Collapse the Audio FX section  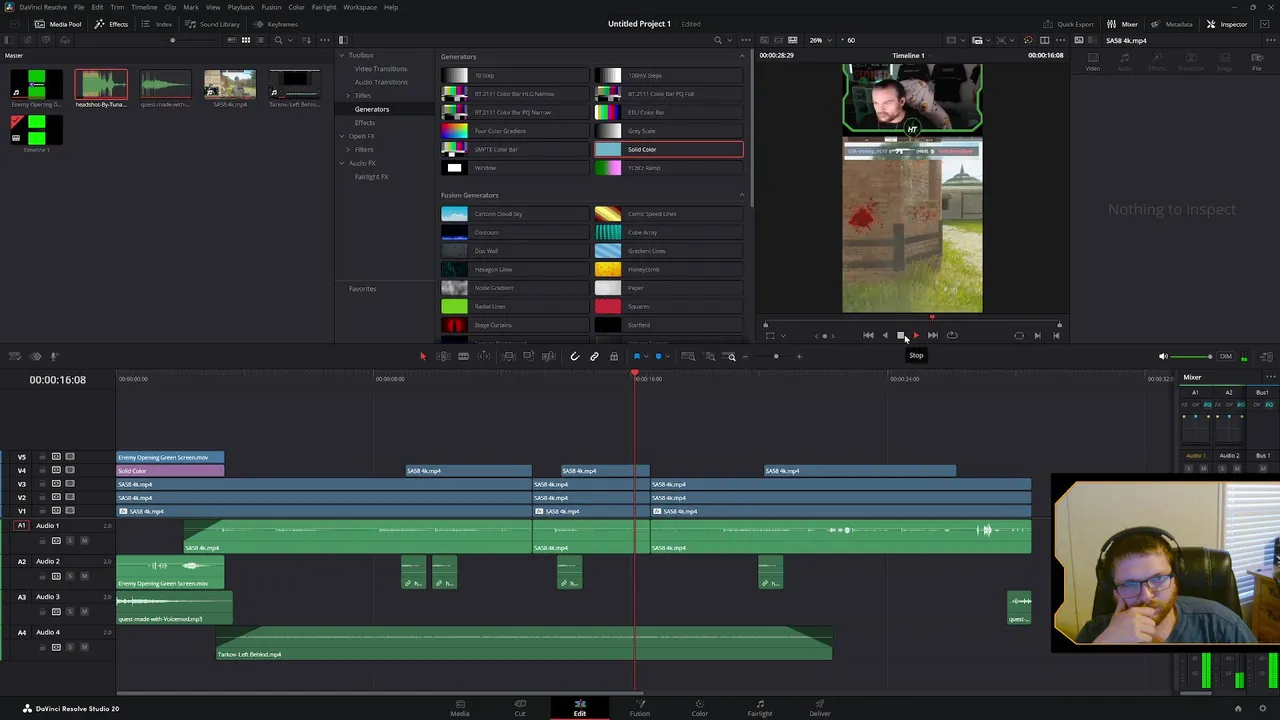(342, 163)
